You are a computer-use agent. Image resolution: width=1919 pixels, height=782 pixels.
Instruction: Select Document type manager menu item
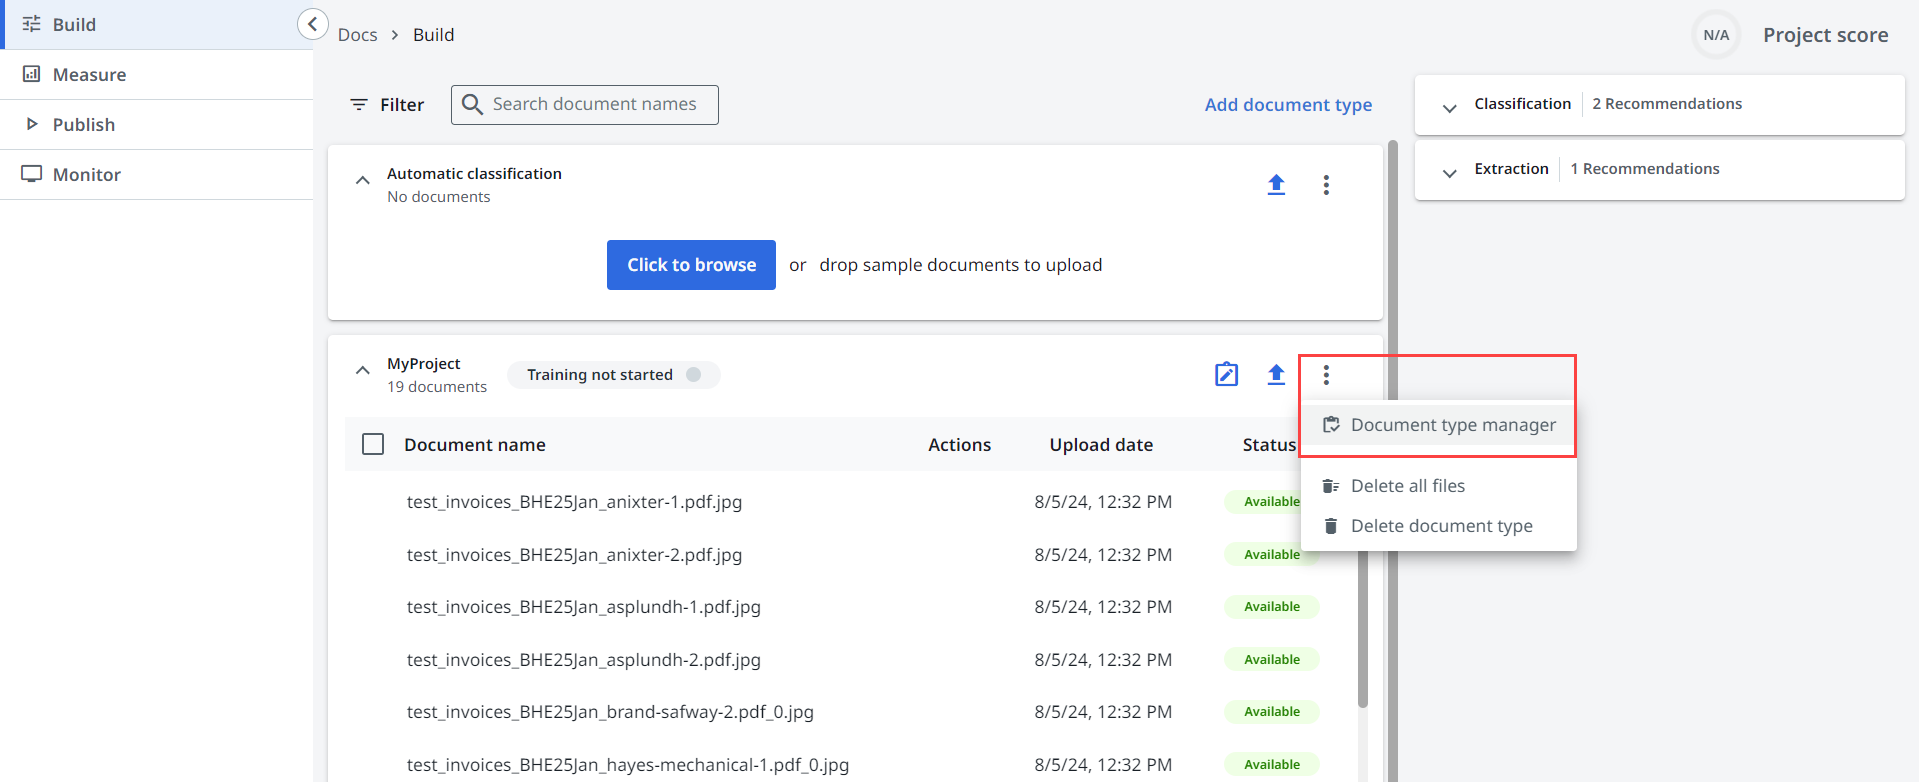tap(1452, 425)
